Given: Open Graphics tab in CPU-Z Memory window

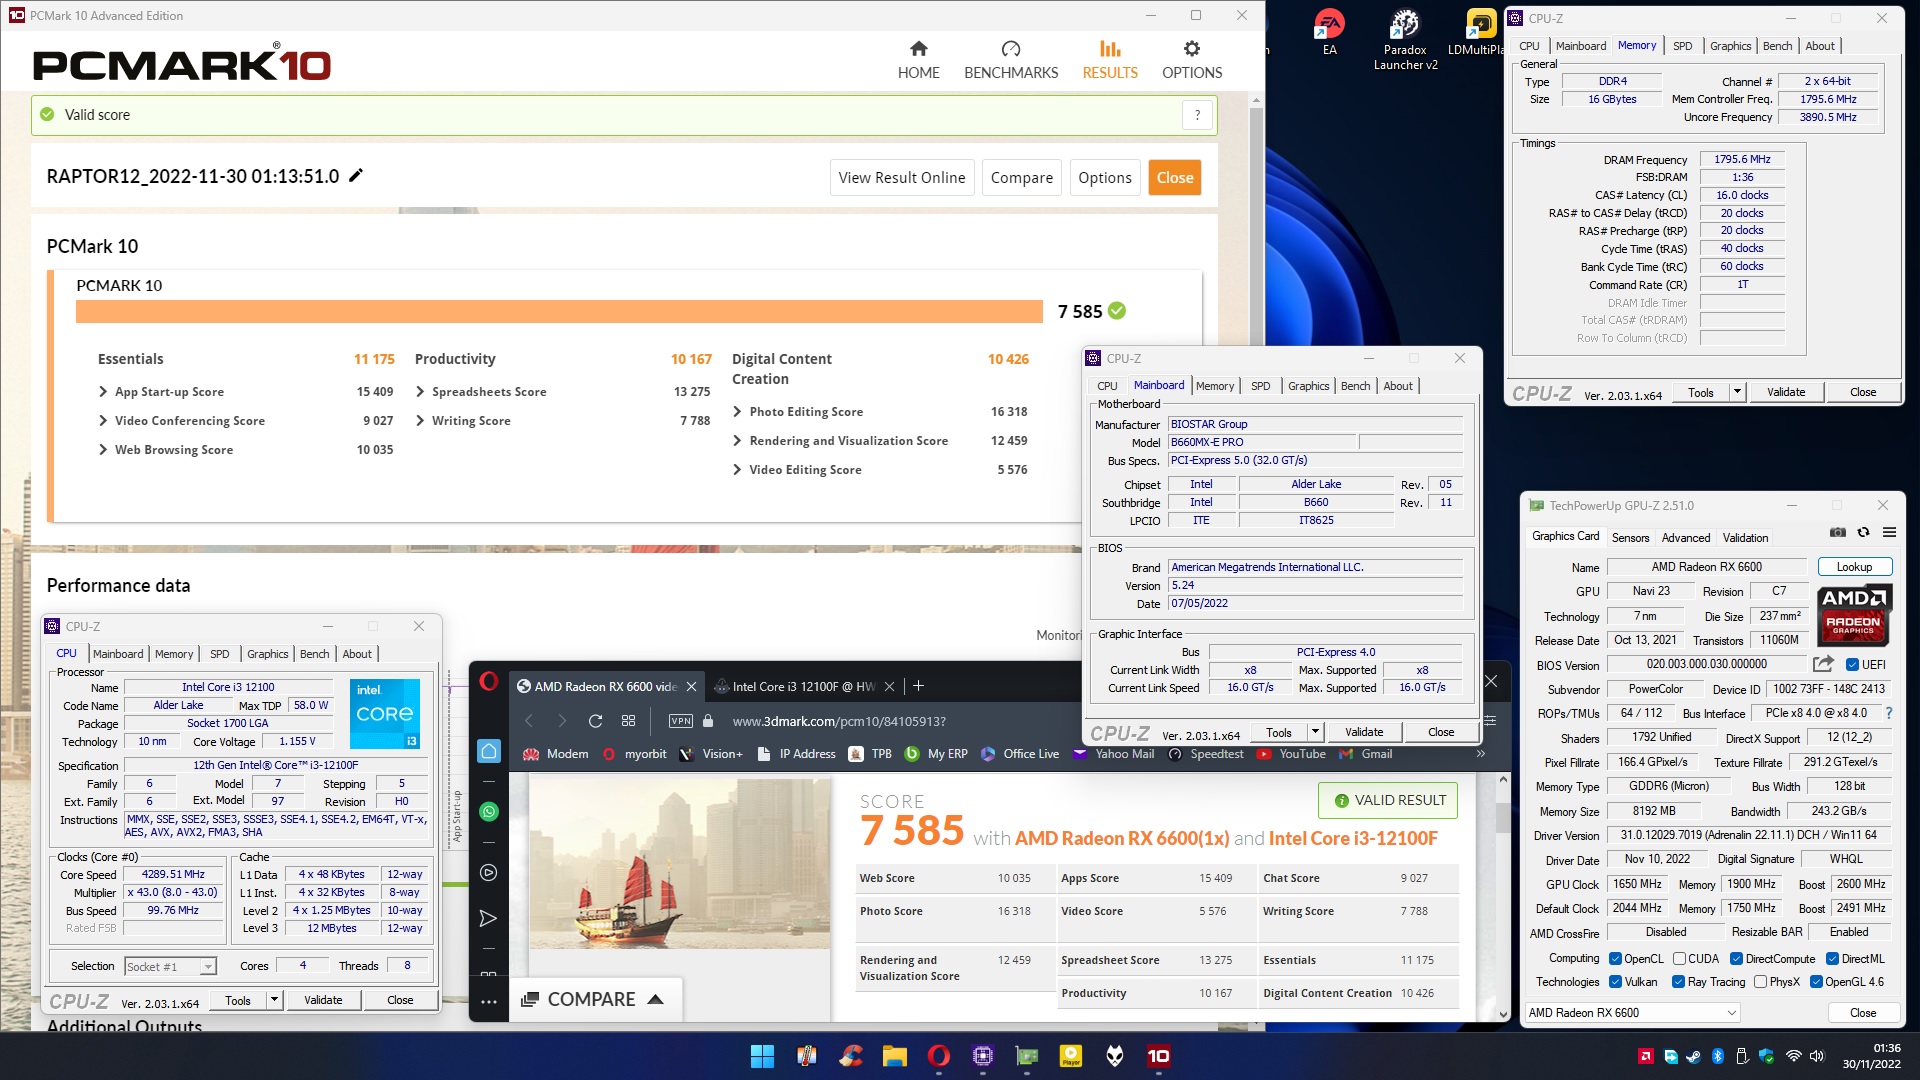Looking at the screenshot, I should coord(1730,46).
